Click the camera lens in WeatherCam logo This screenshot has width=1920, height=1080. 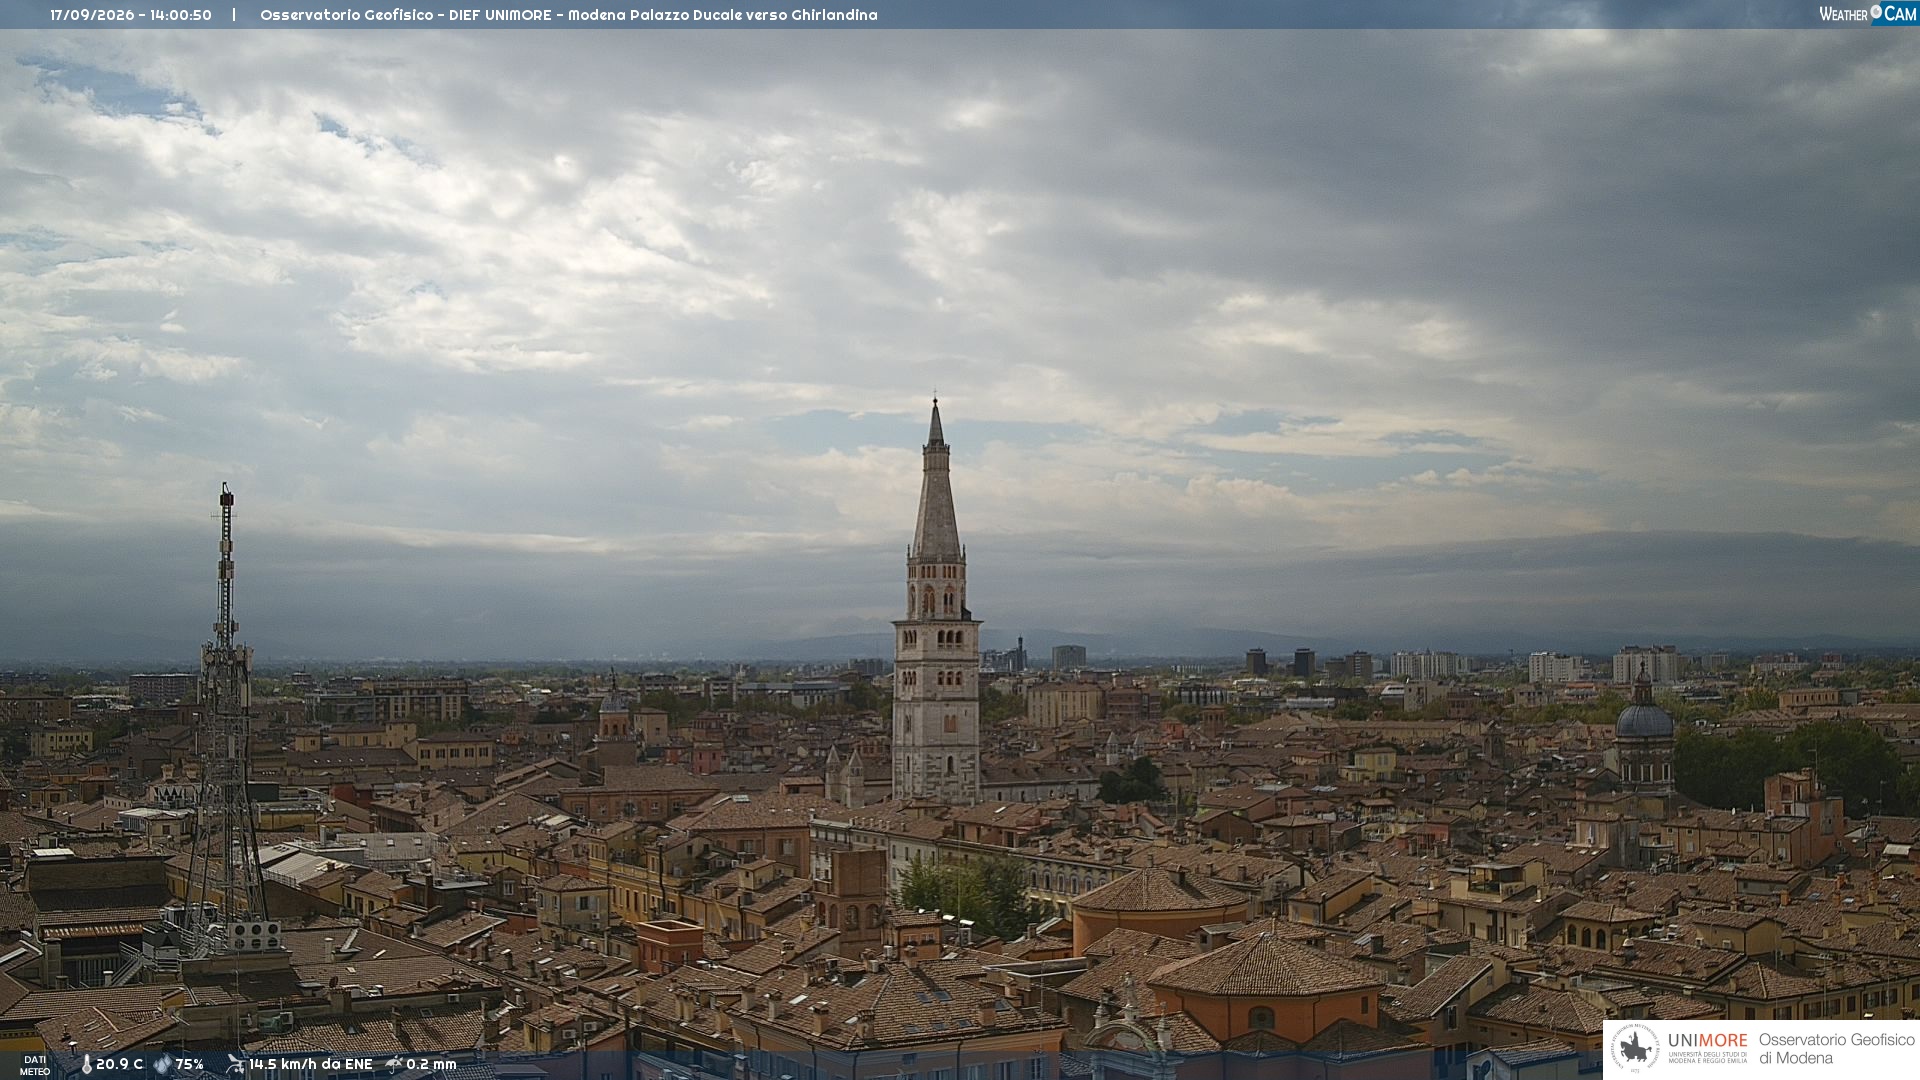pyautogui.click(x=1876, y=12)
